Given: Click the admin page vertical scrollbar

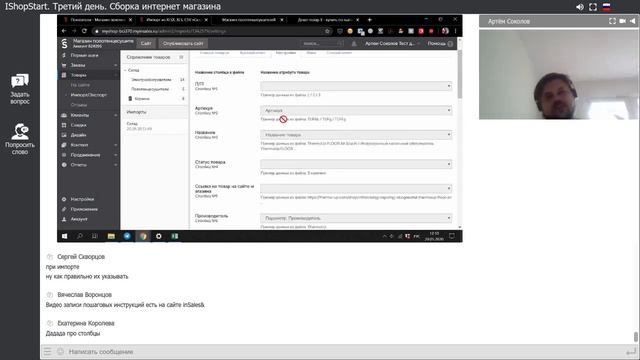Looking at the screenshot, I should pos(460,73).
